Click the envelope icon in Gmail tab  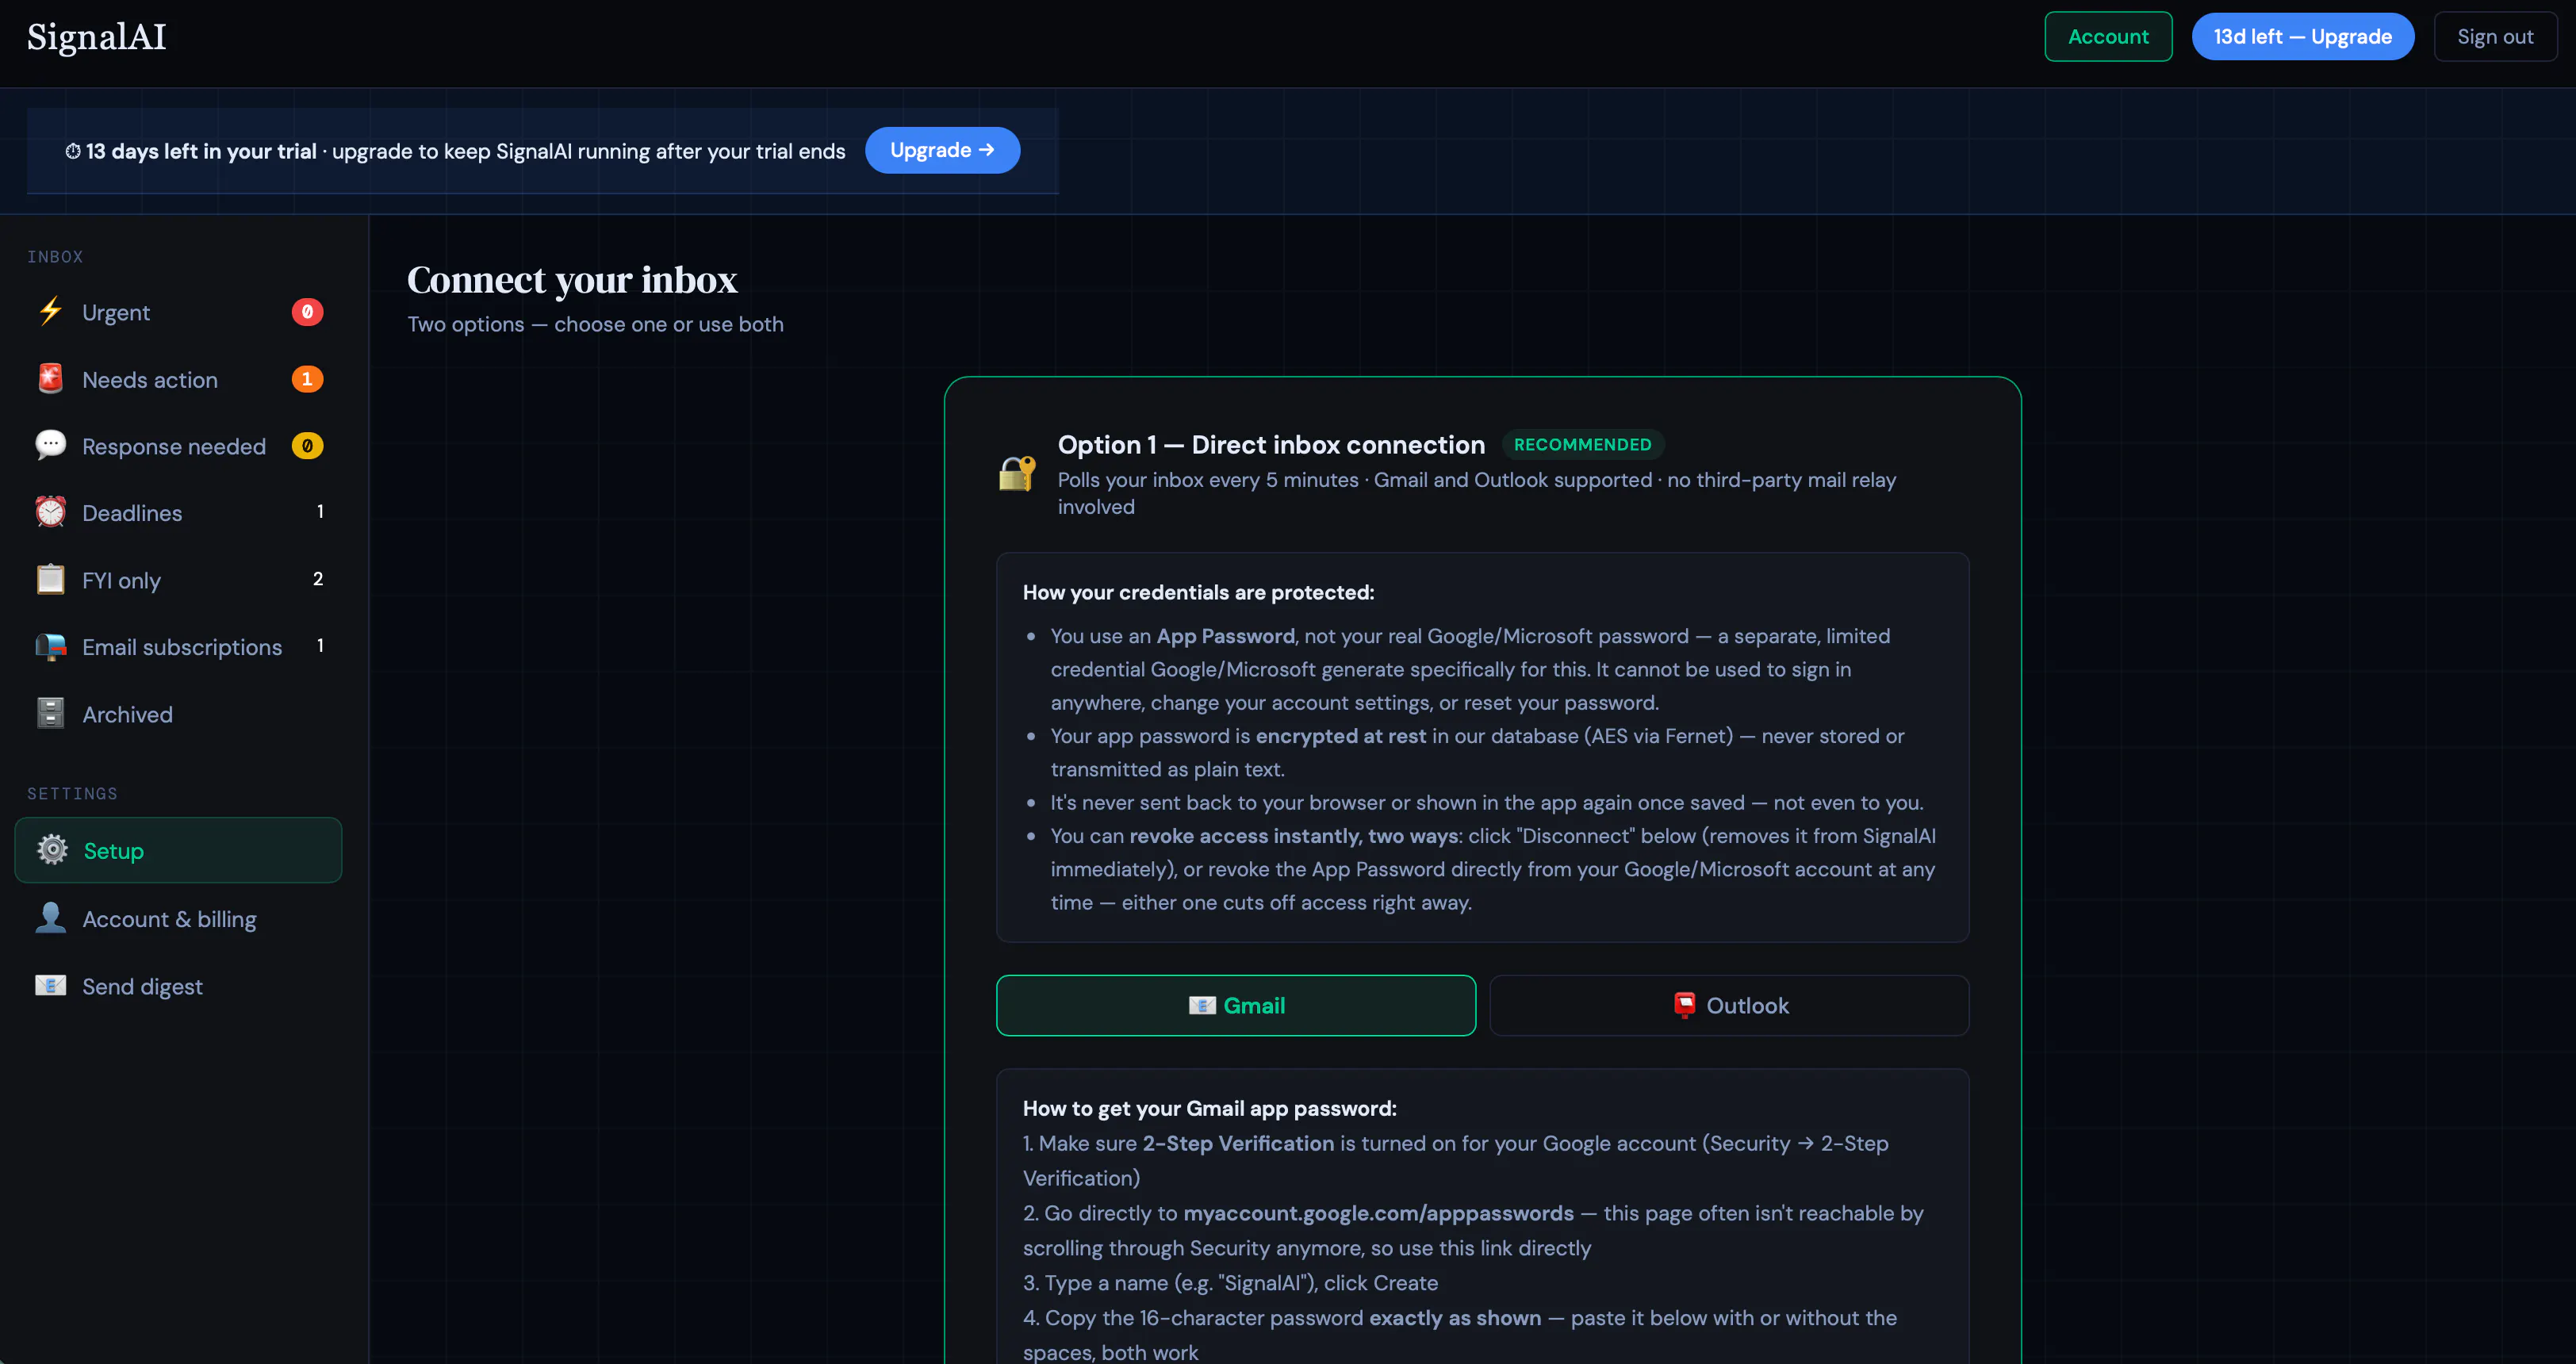1202,1005
